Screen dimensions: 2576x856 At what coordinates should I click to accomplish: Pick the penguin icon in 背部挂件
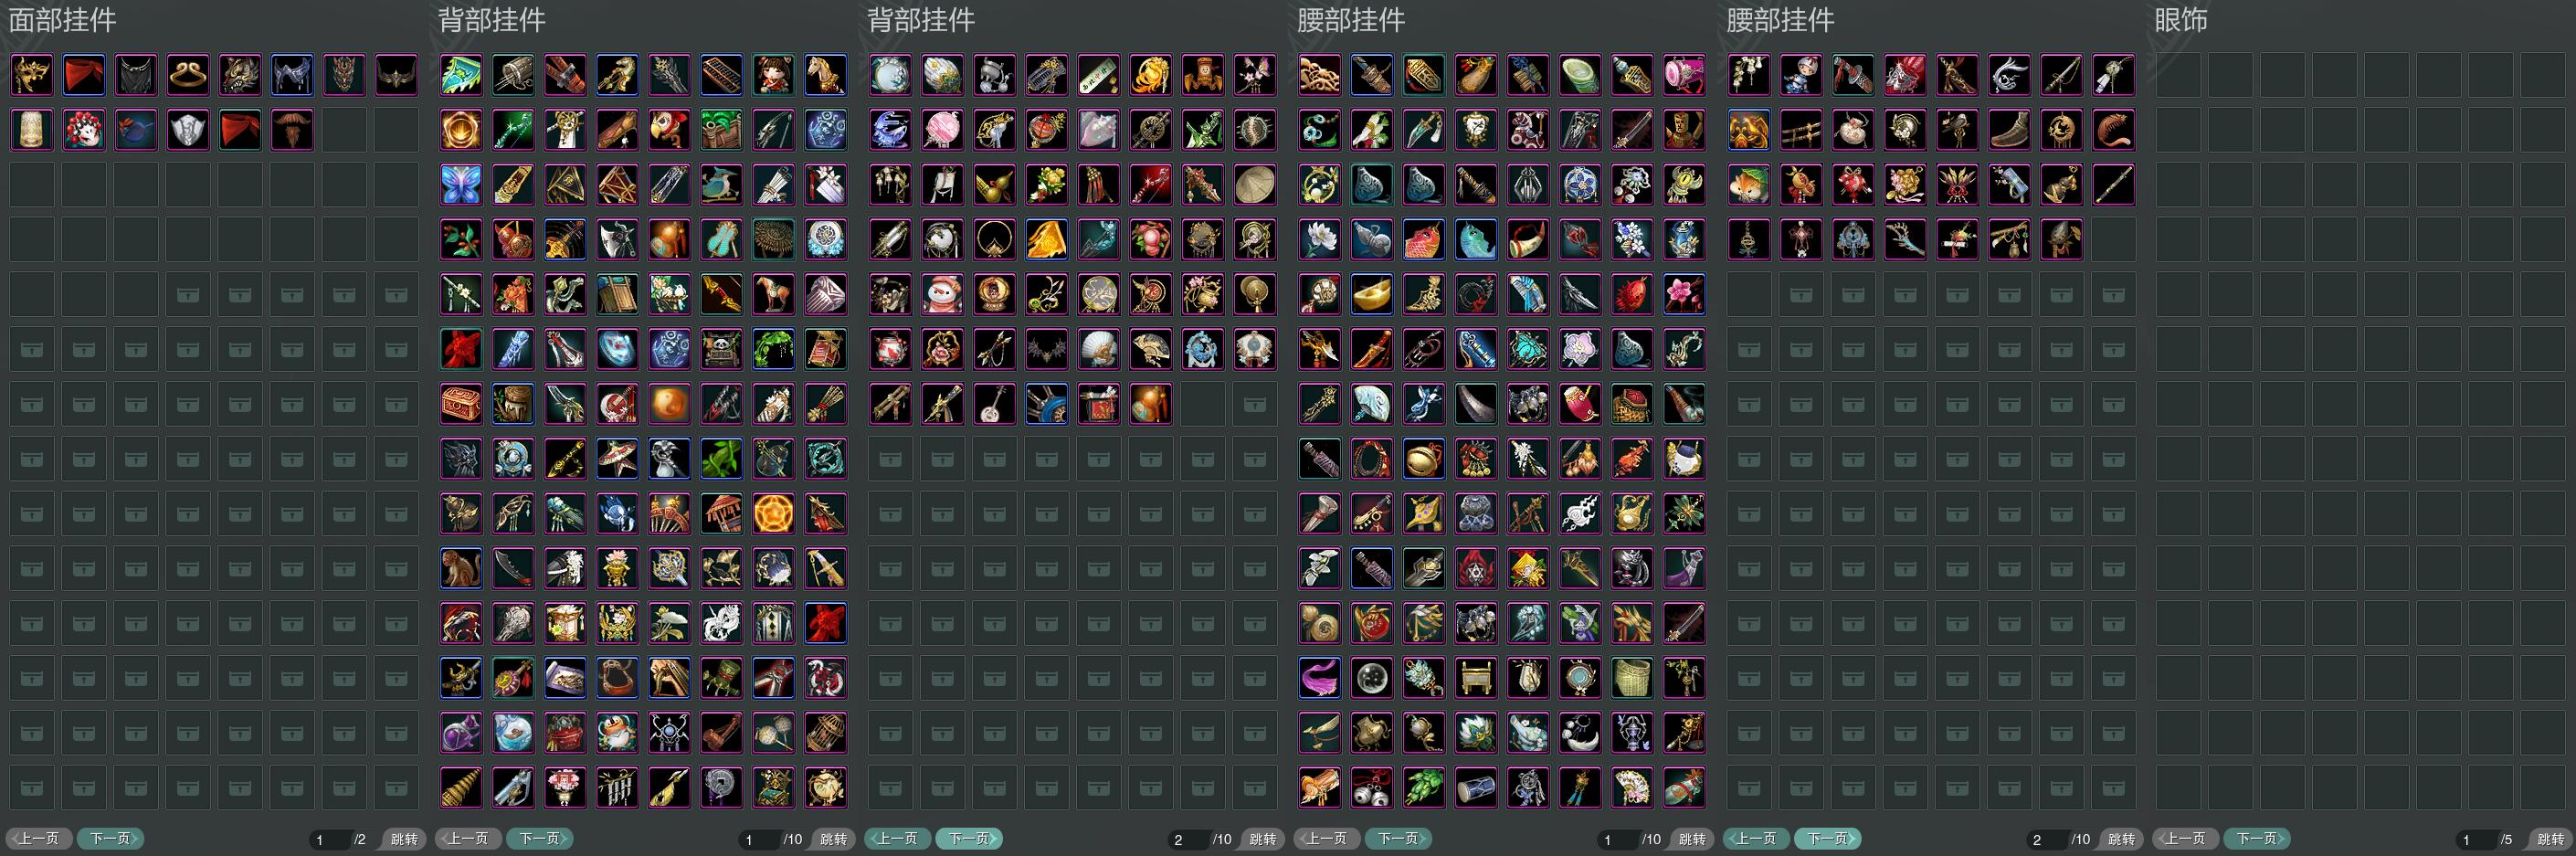(x=617, y=734)
